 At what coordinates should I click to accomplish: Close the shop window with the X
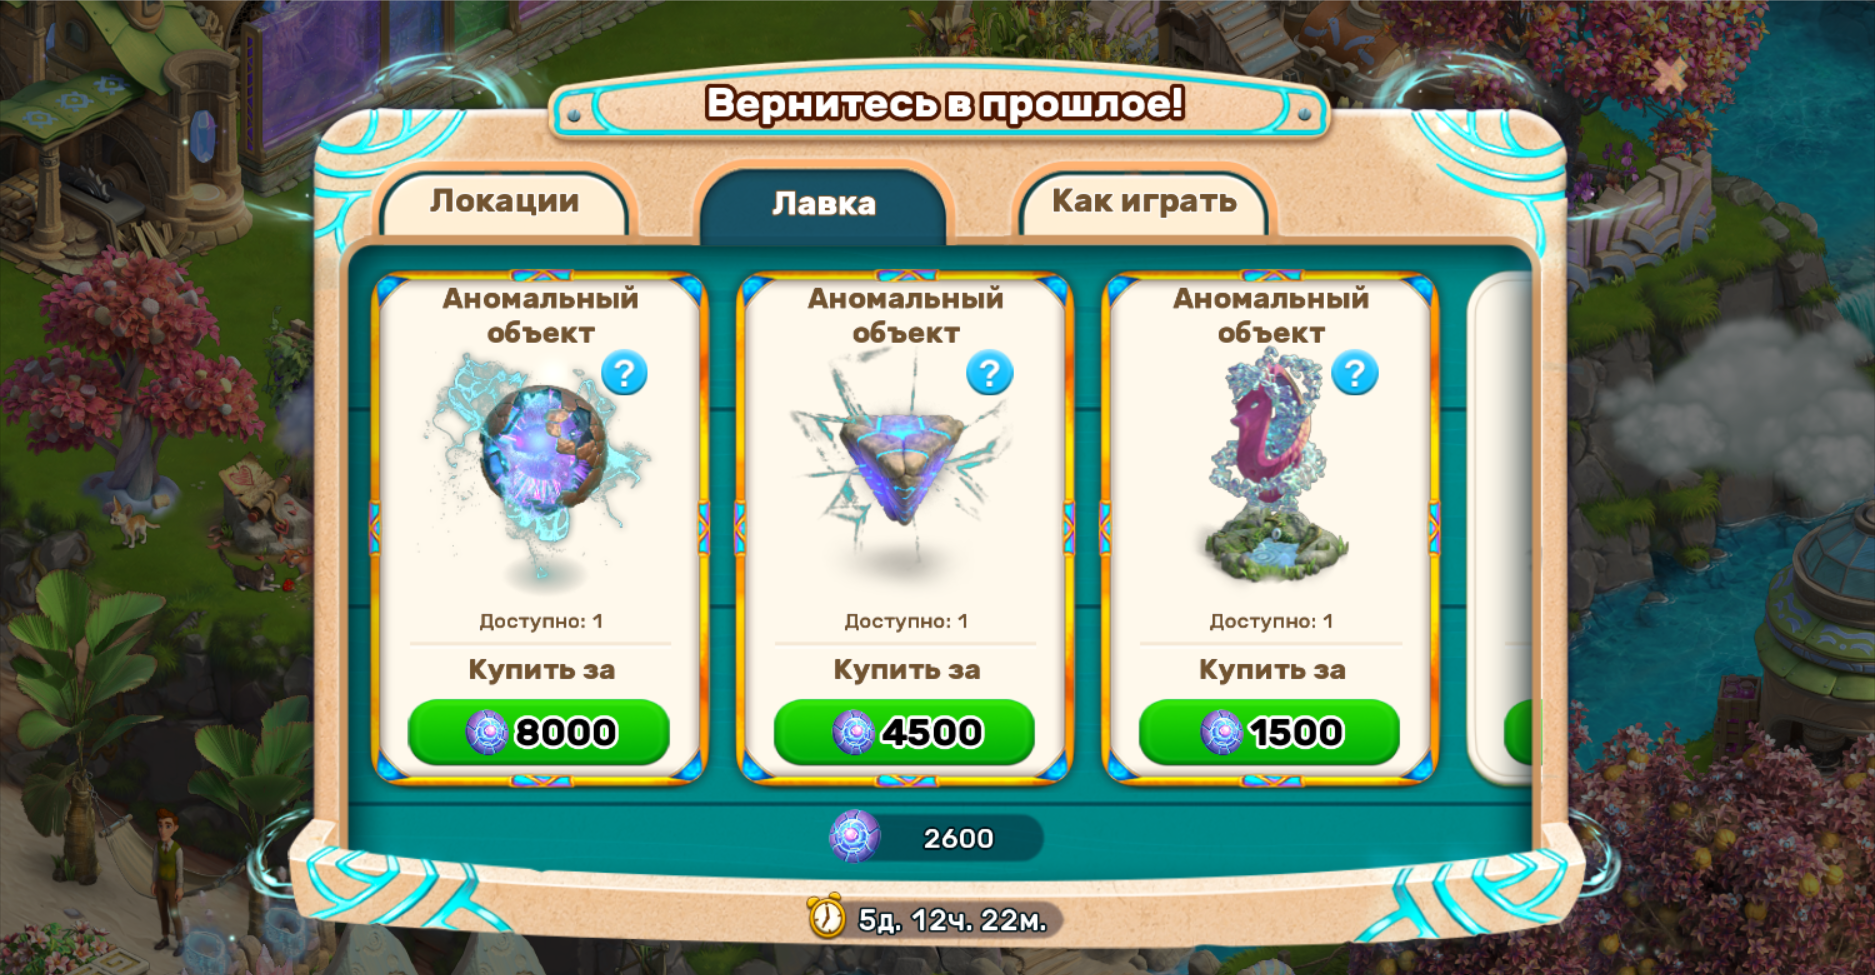tap(1668, 72)
